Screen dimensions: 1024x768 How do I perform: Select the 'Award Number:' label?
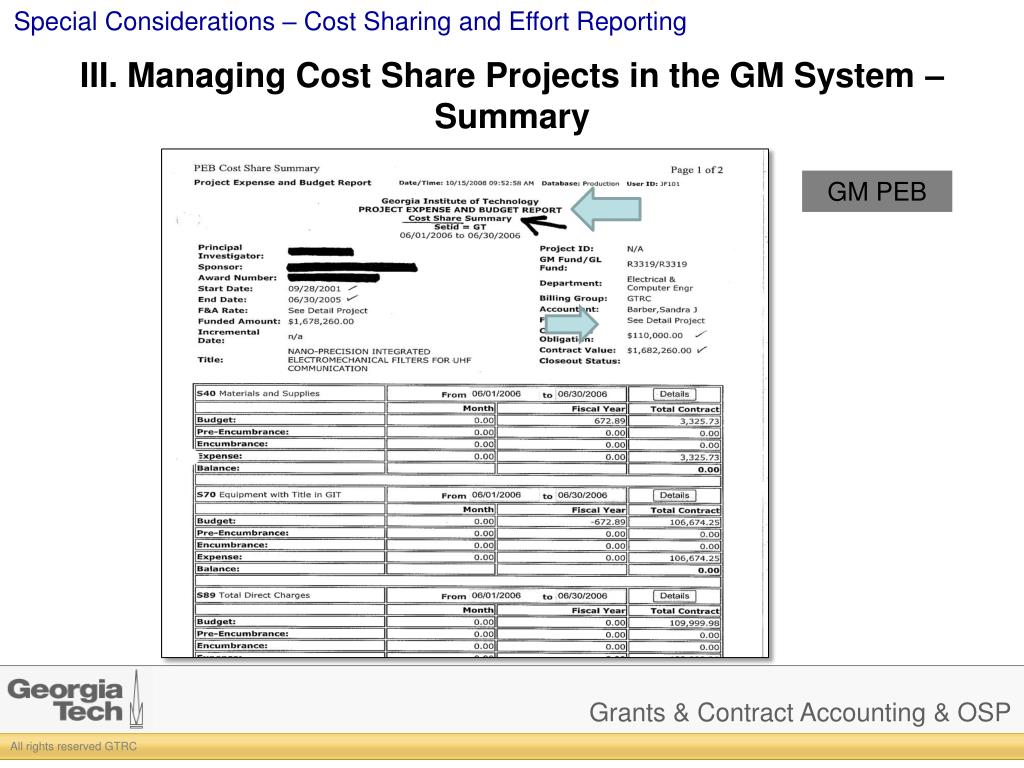[237, 278]
